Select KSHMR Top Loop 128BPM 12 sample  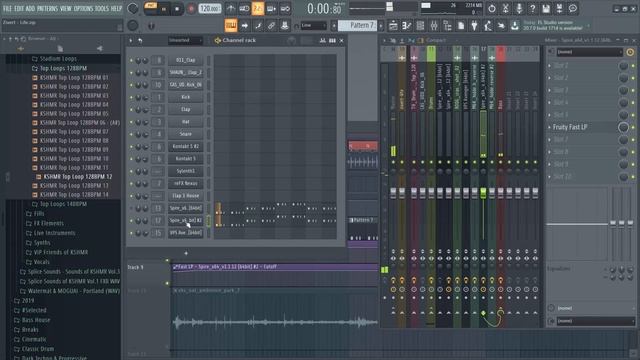[74, 177]
